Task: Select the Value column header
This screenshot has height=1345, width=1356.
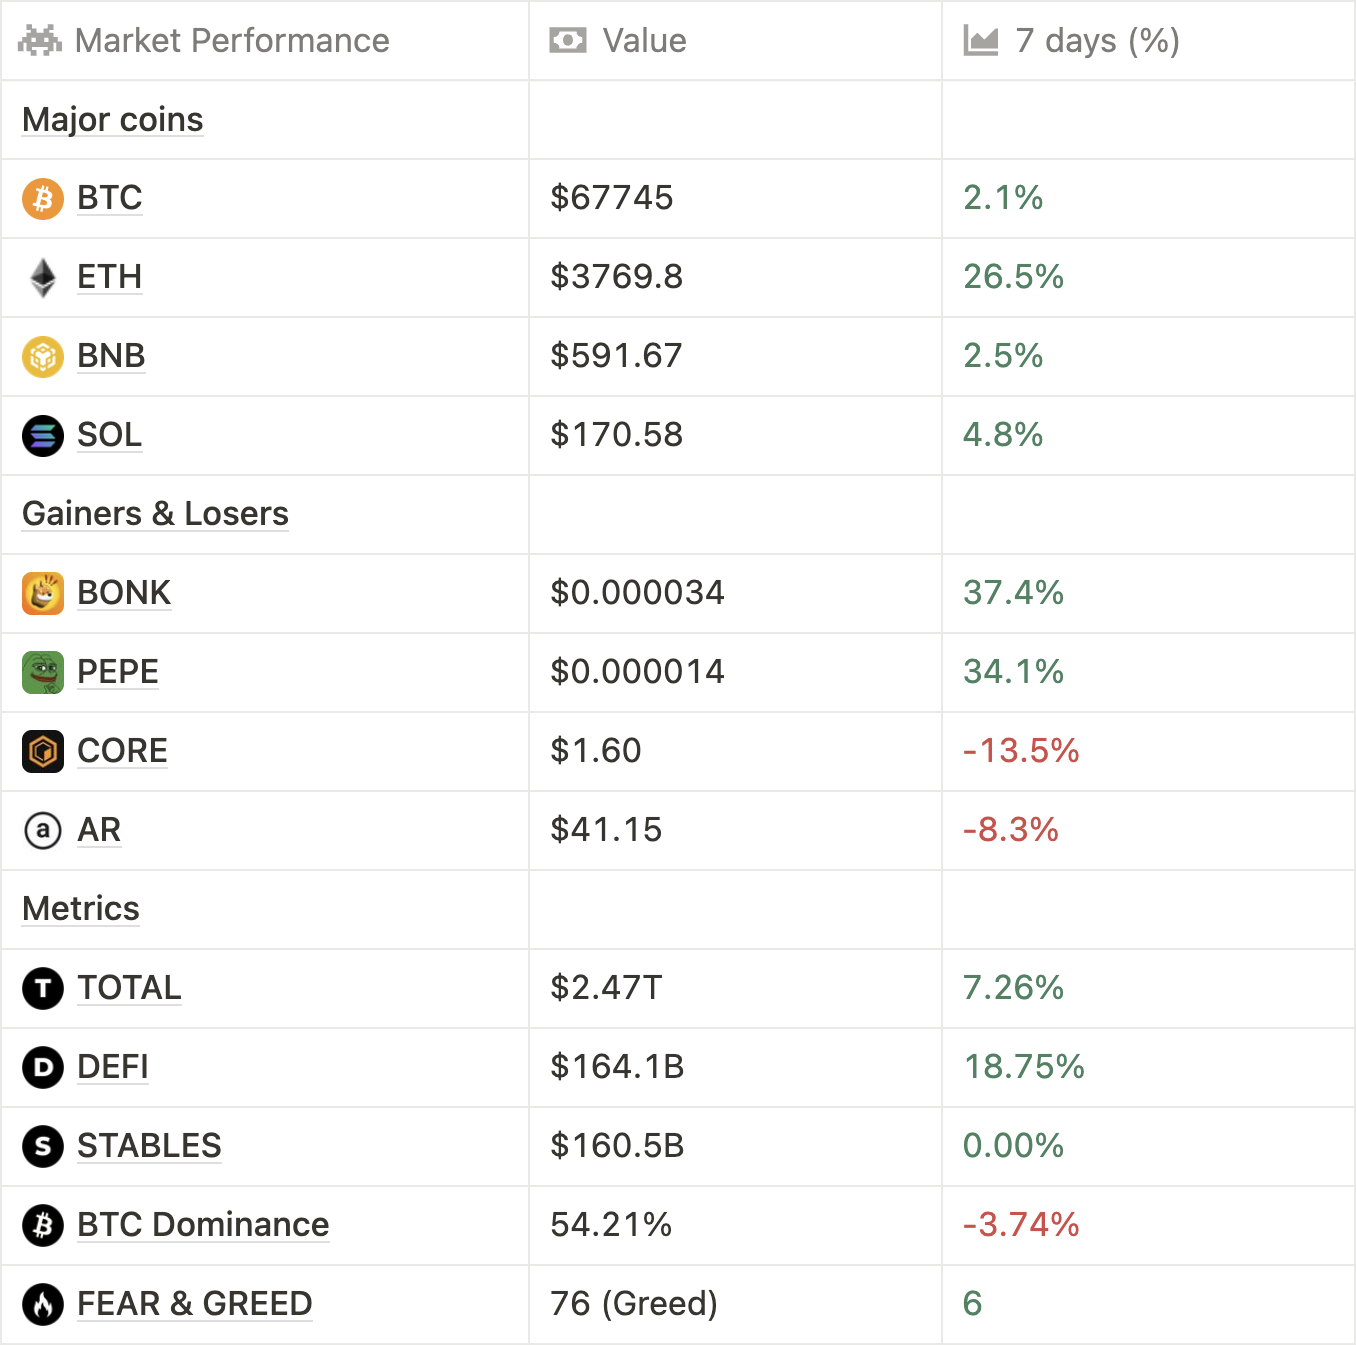Action: [644, 41]
